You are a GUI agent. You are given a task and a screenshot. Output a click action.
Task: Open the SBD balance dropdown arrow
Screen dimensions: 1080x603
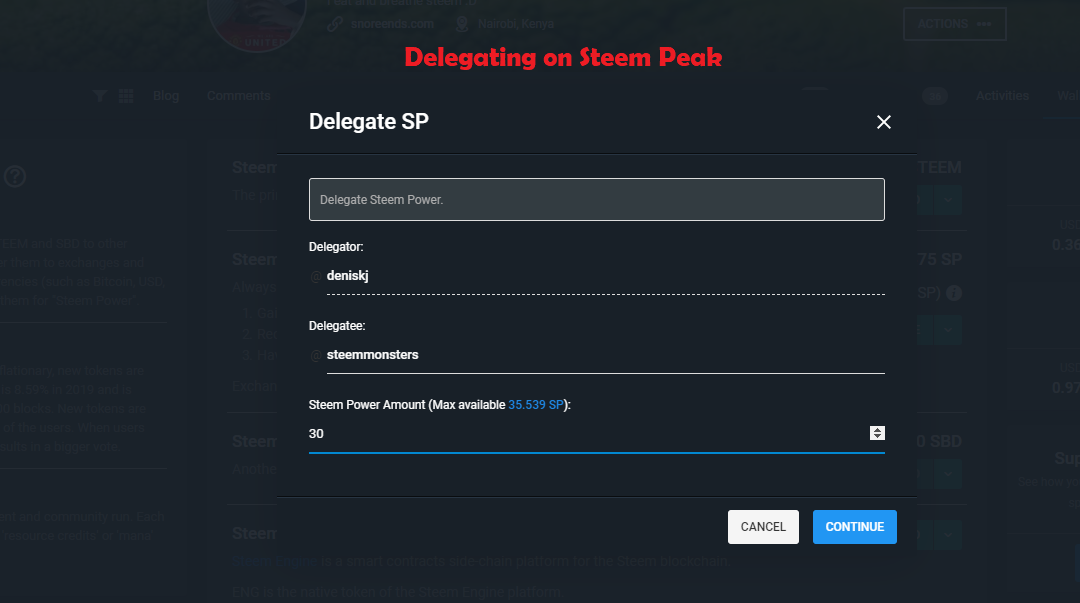(x=948, y=474)
